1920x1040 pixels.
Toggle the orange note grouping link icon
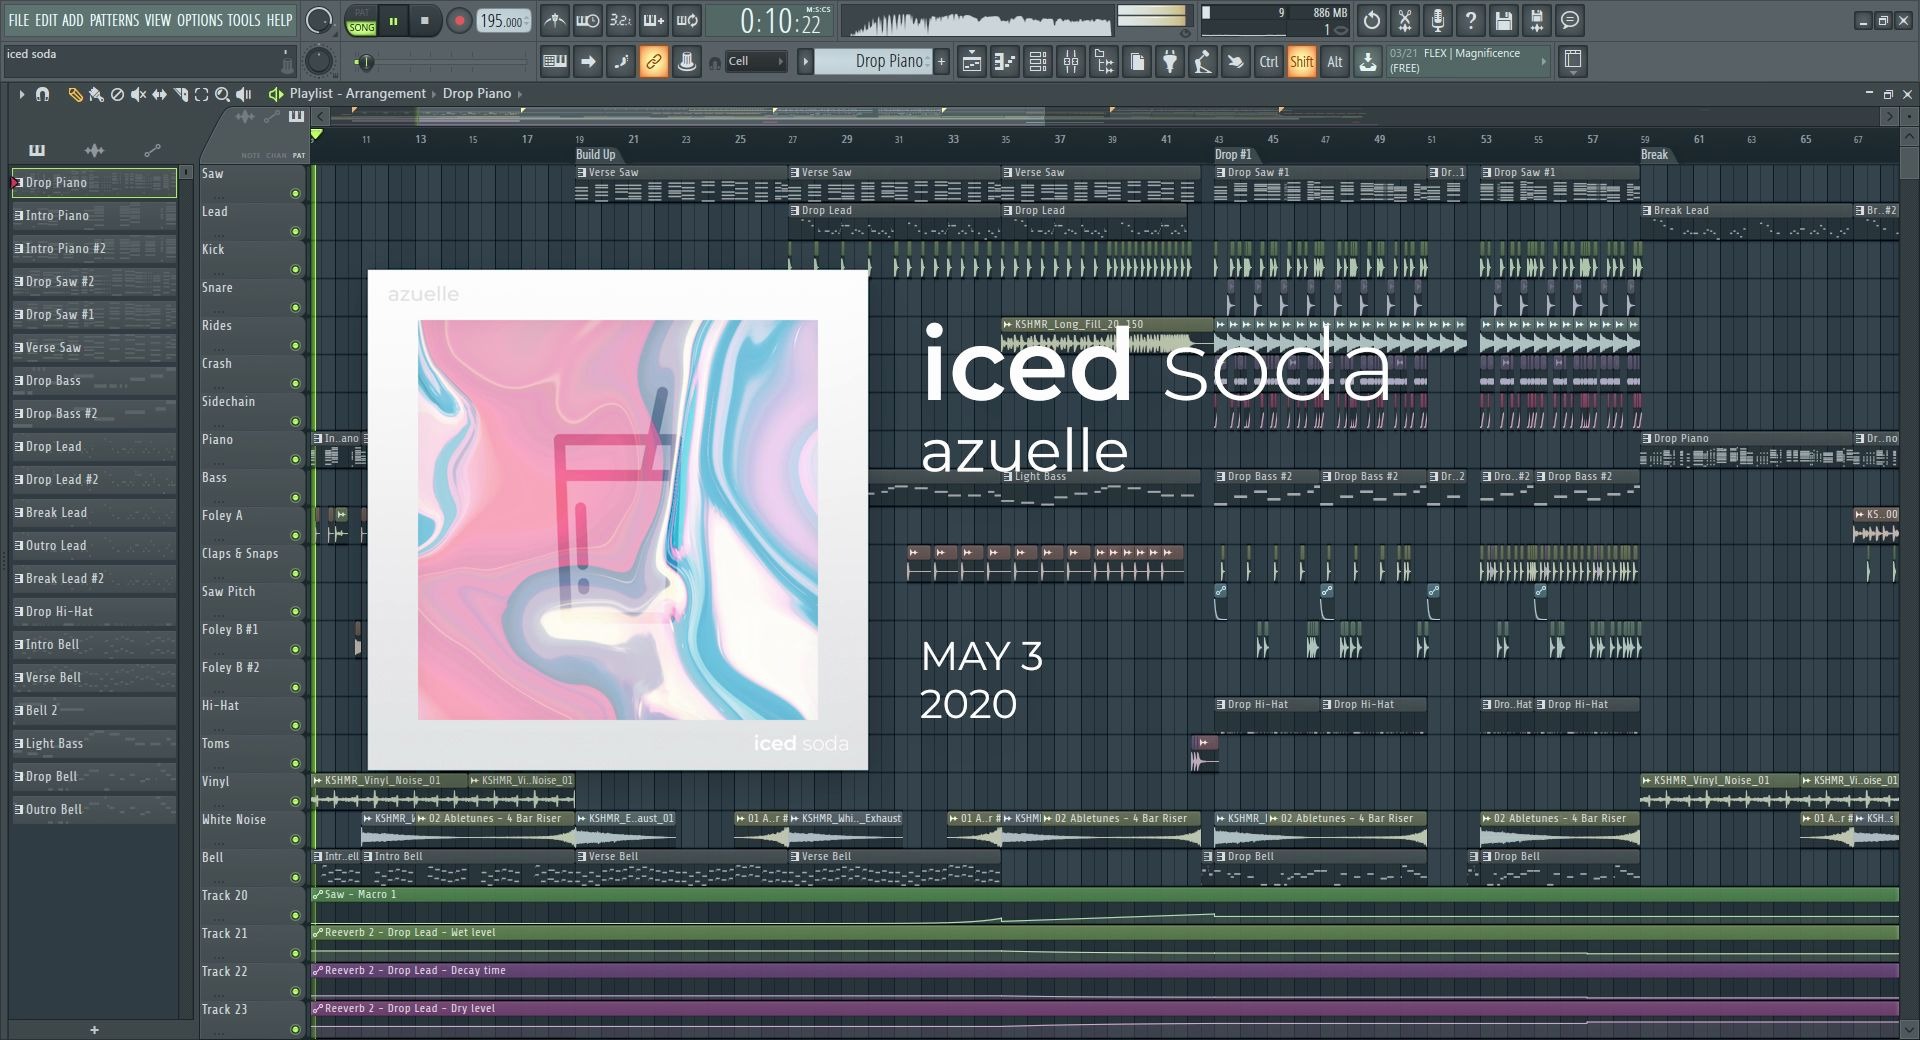[653, 62]
